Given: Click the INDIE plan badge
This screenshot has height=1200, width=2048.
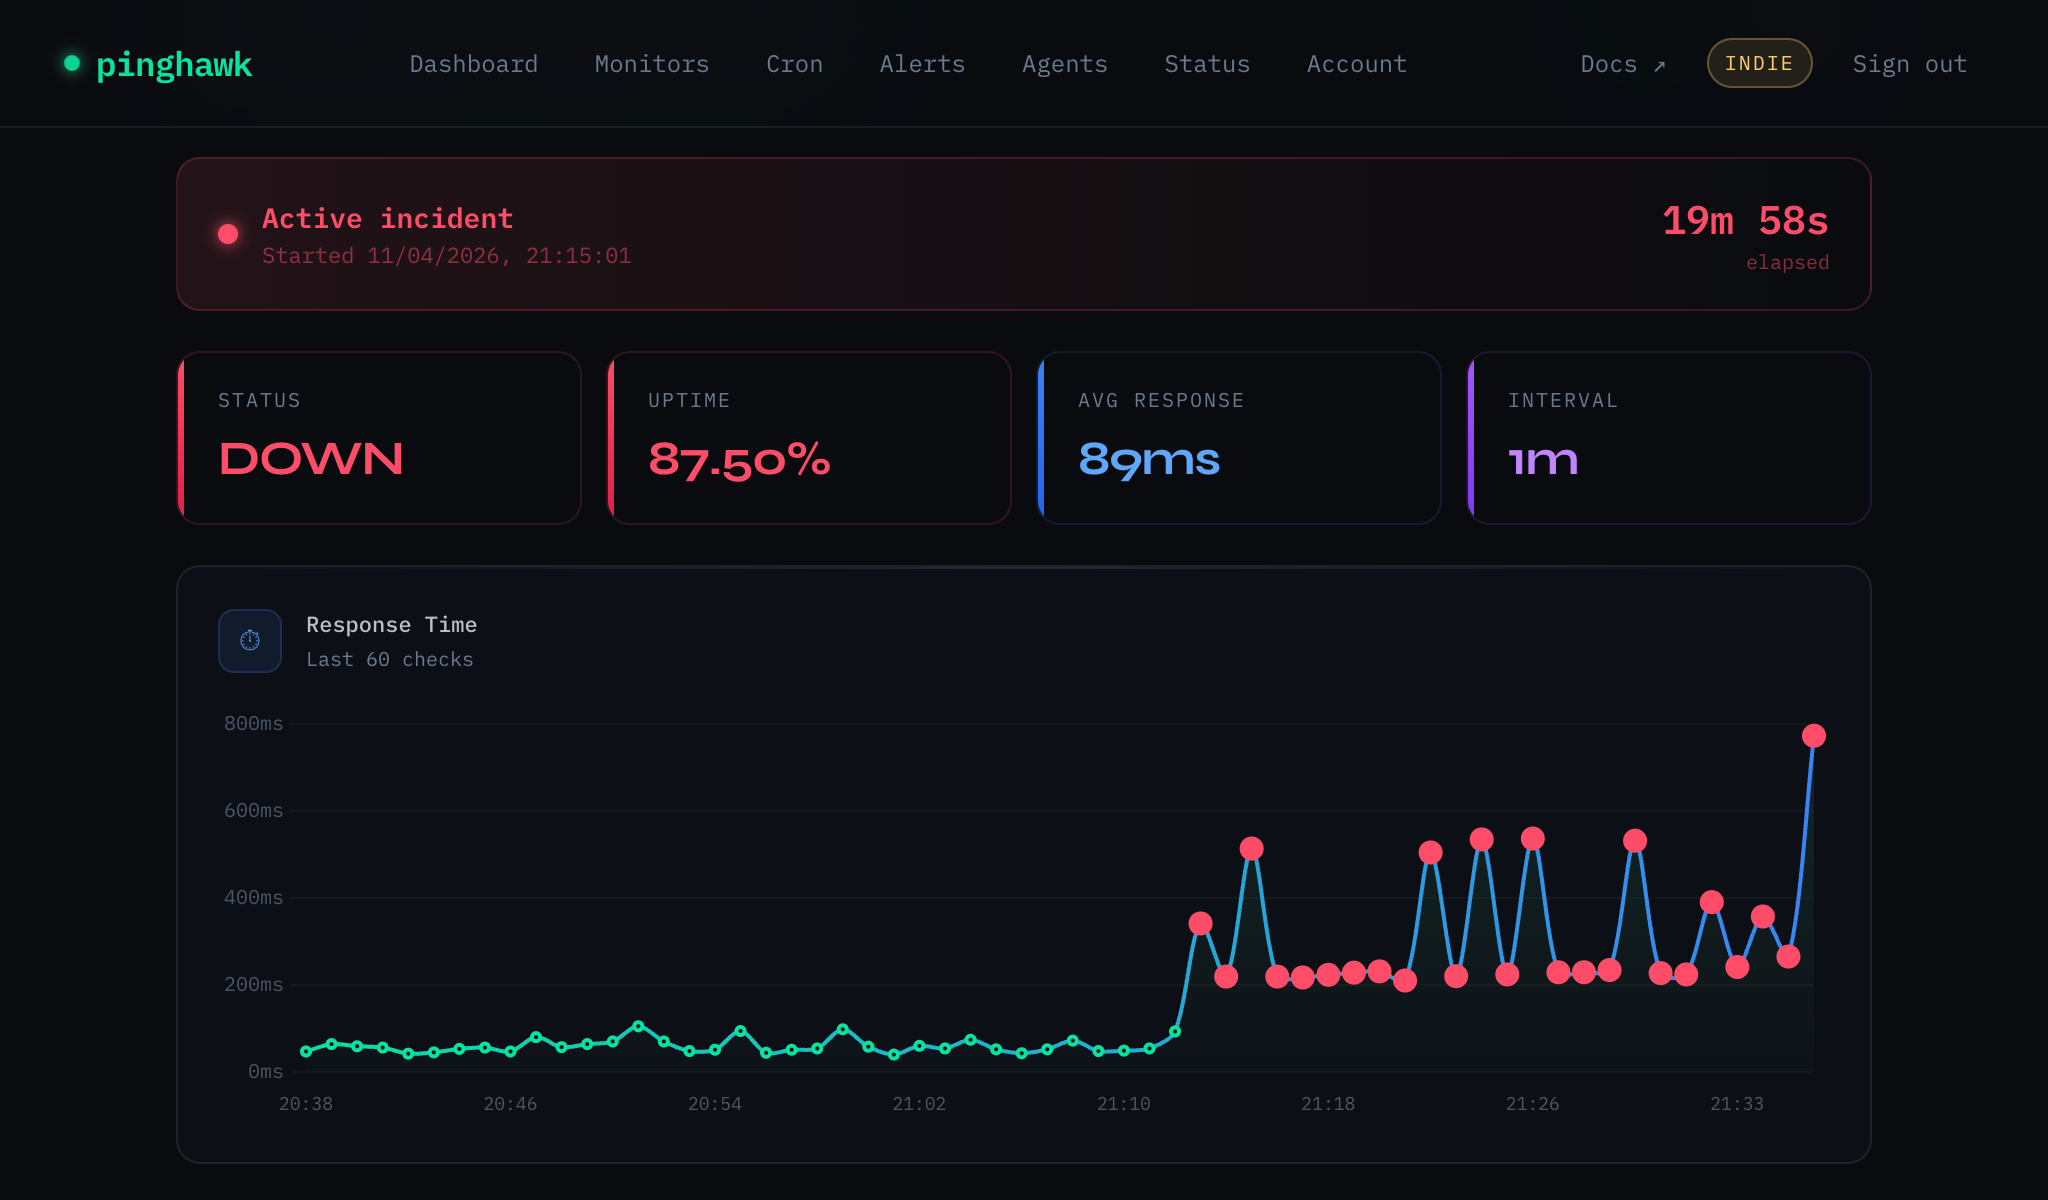Looking at the screenshot, I should (x=1759, y=62).
